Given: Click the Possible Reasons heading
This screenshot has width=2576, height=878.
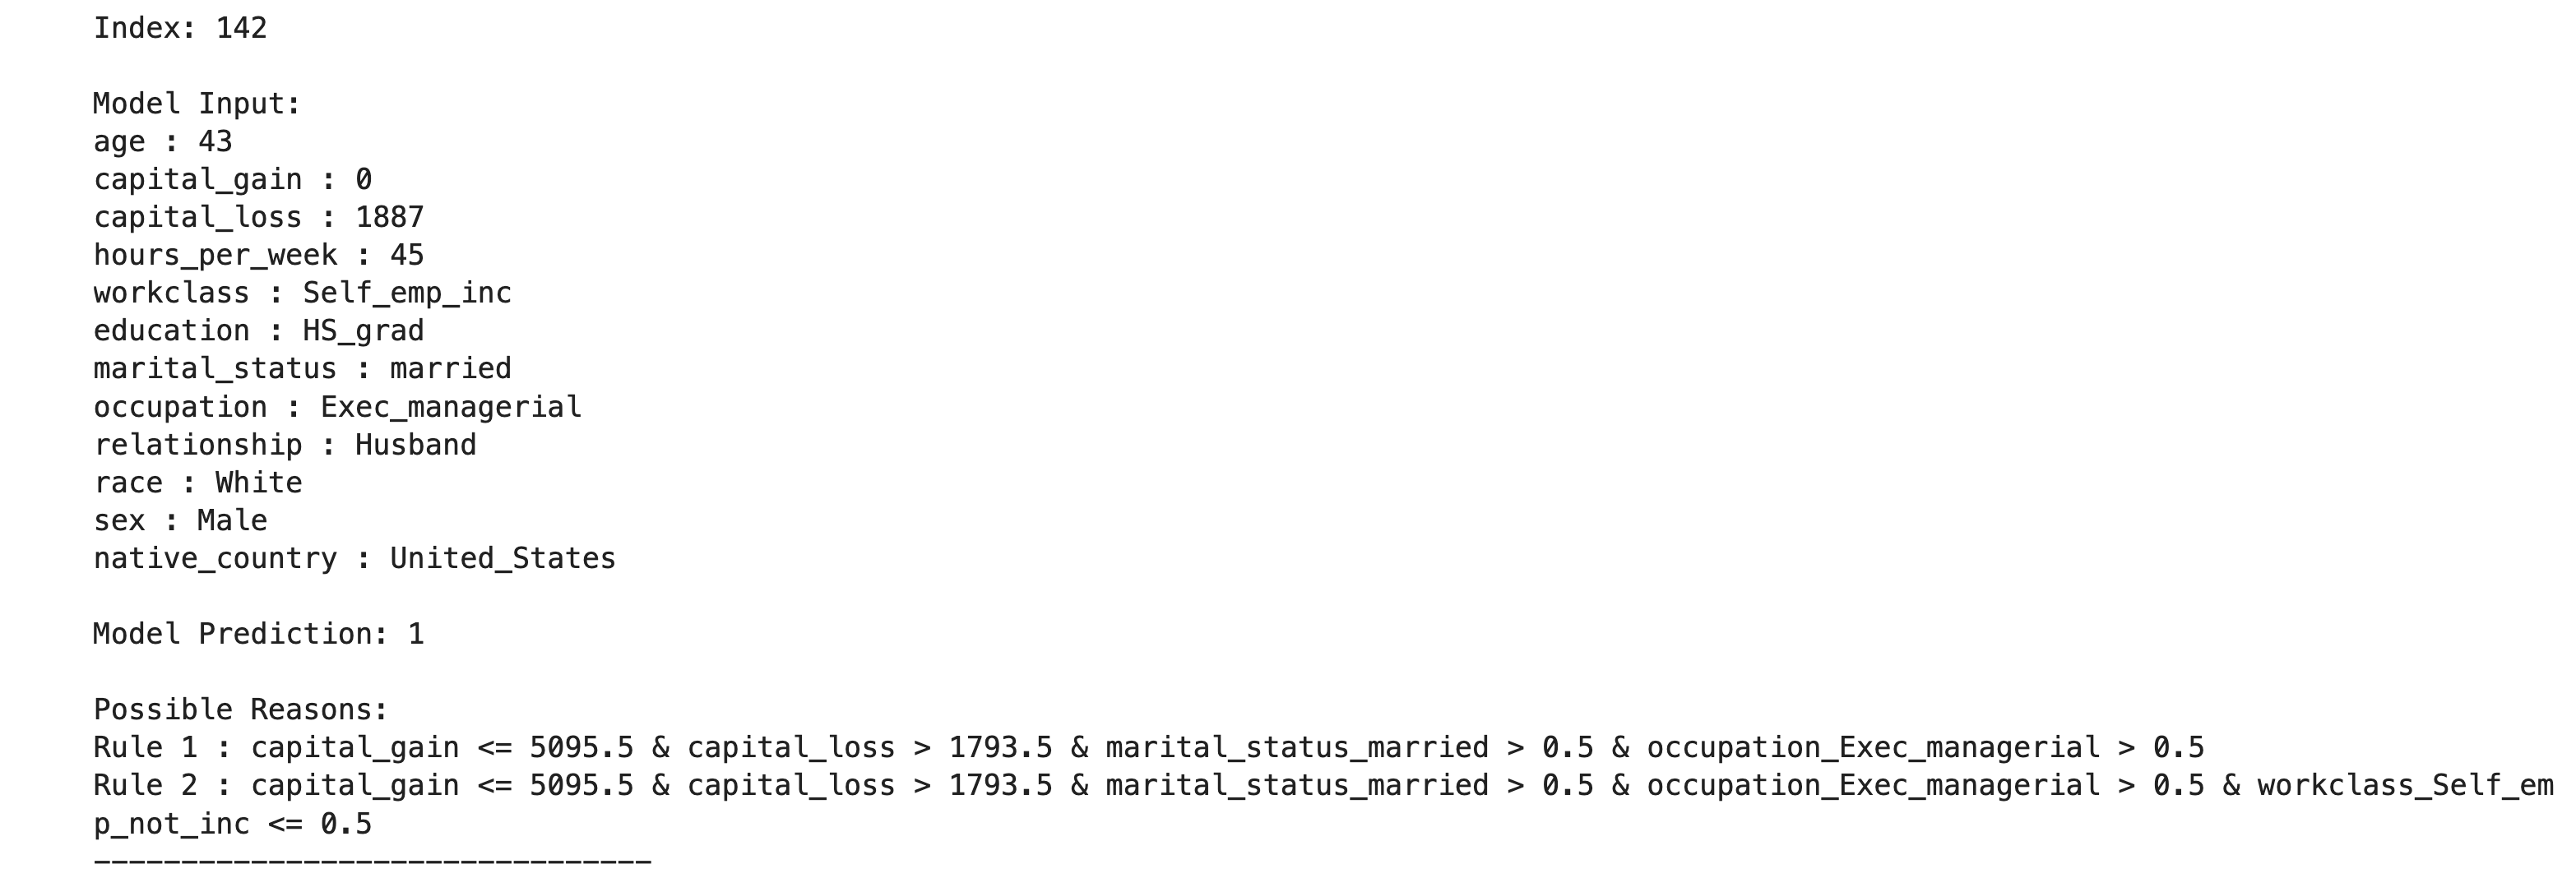Looking at the screenshot, I should click(x=240, y=710).
